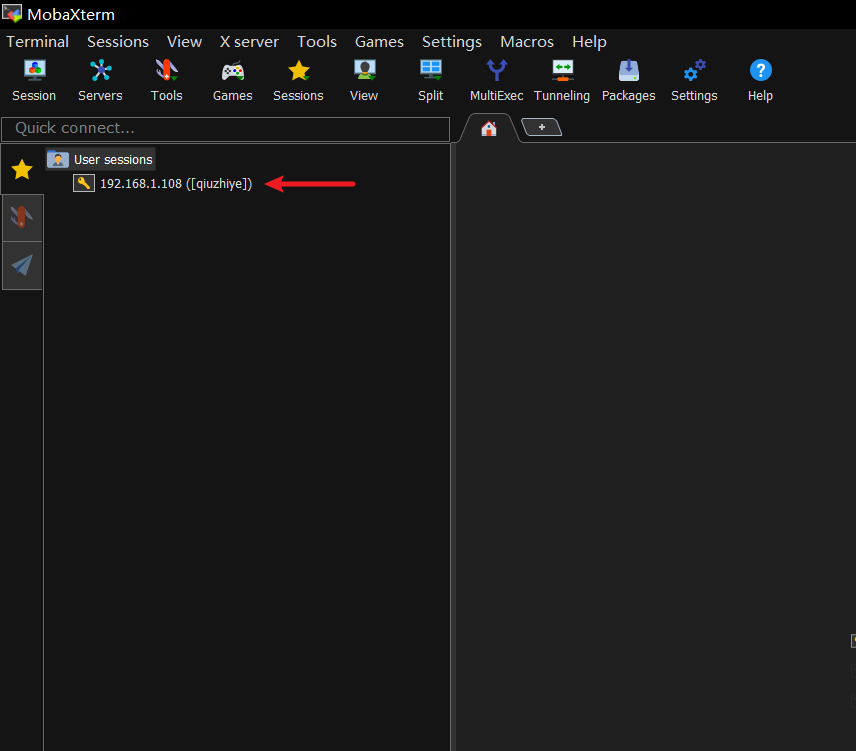Open the Macros menu
856x751 pixels.
click(527, 41)
